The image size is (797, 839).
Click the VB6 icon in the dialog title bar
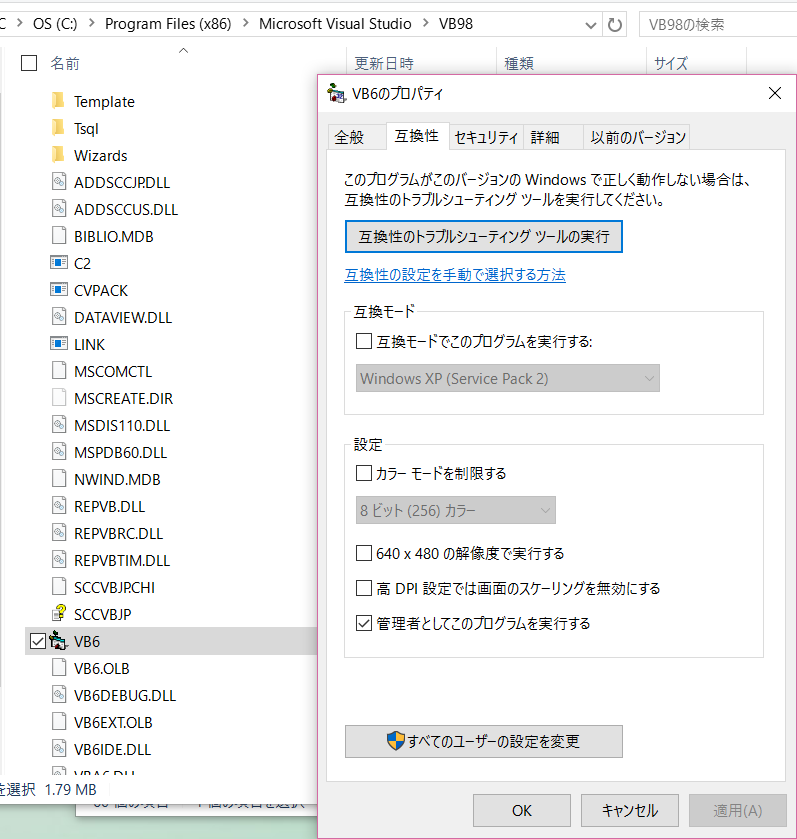[x=336, y=94]
